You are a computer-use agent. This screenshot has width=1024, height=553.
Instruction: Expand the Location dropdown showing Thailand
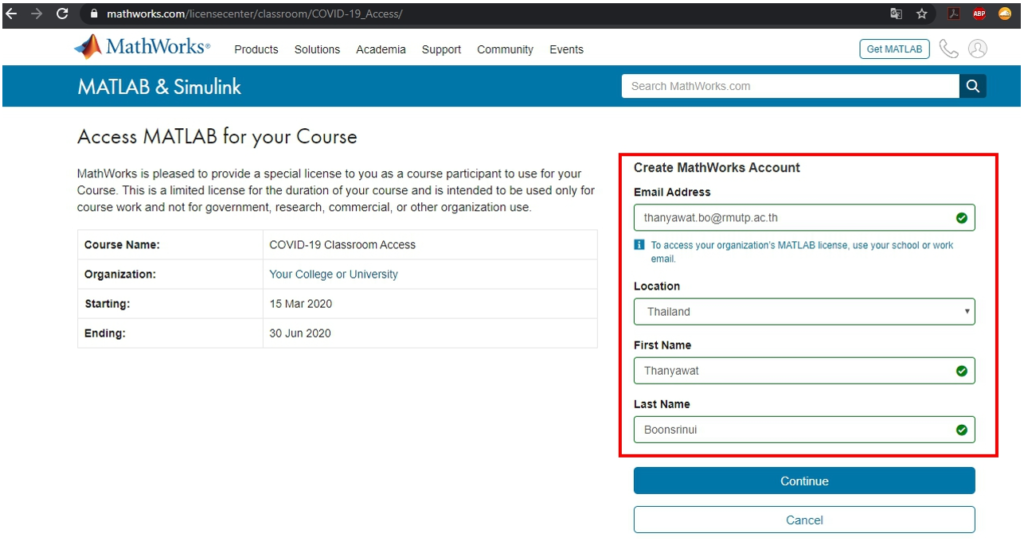804,312
